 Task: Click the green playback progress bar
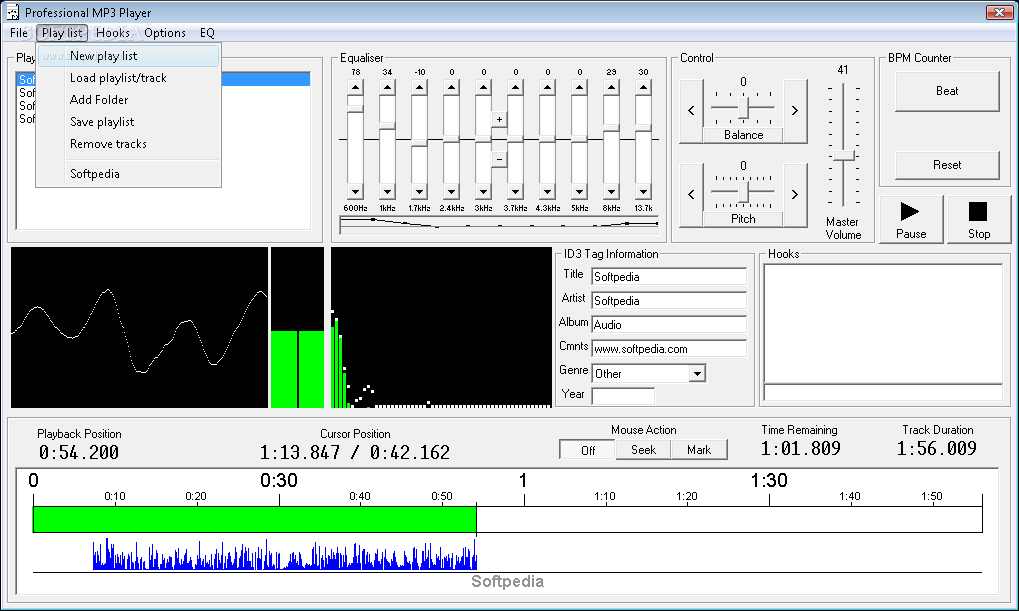point(255,519)
